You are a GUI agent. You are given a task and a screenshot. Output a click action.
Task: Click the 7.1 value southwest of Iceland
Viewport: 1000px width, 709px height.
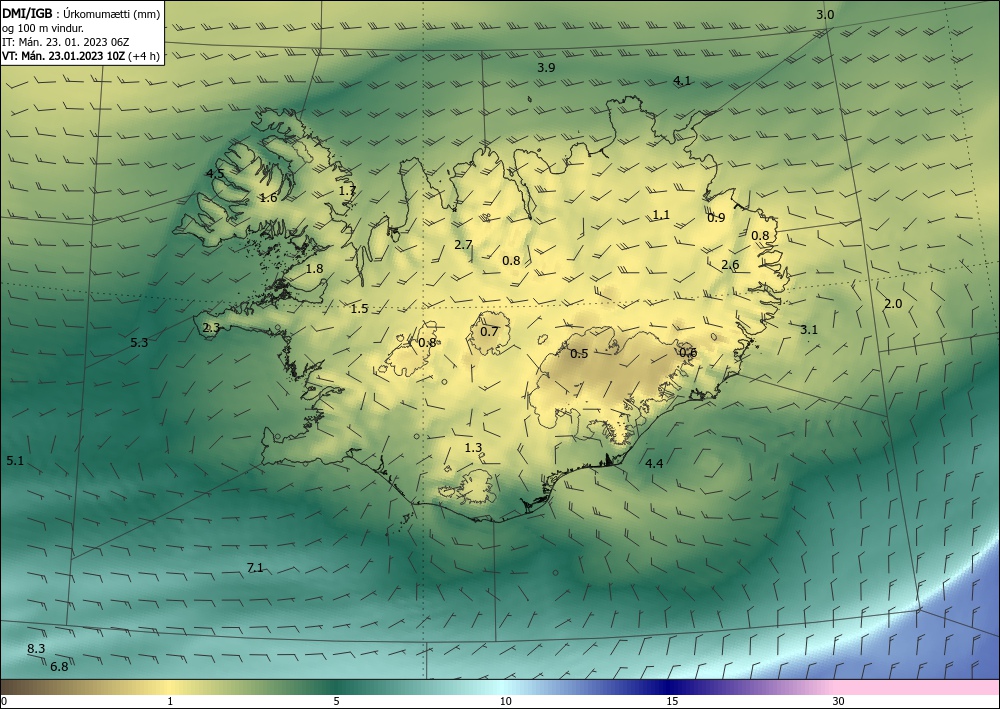(x=255, y=567)
